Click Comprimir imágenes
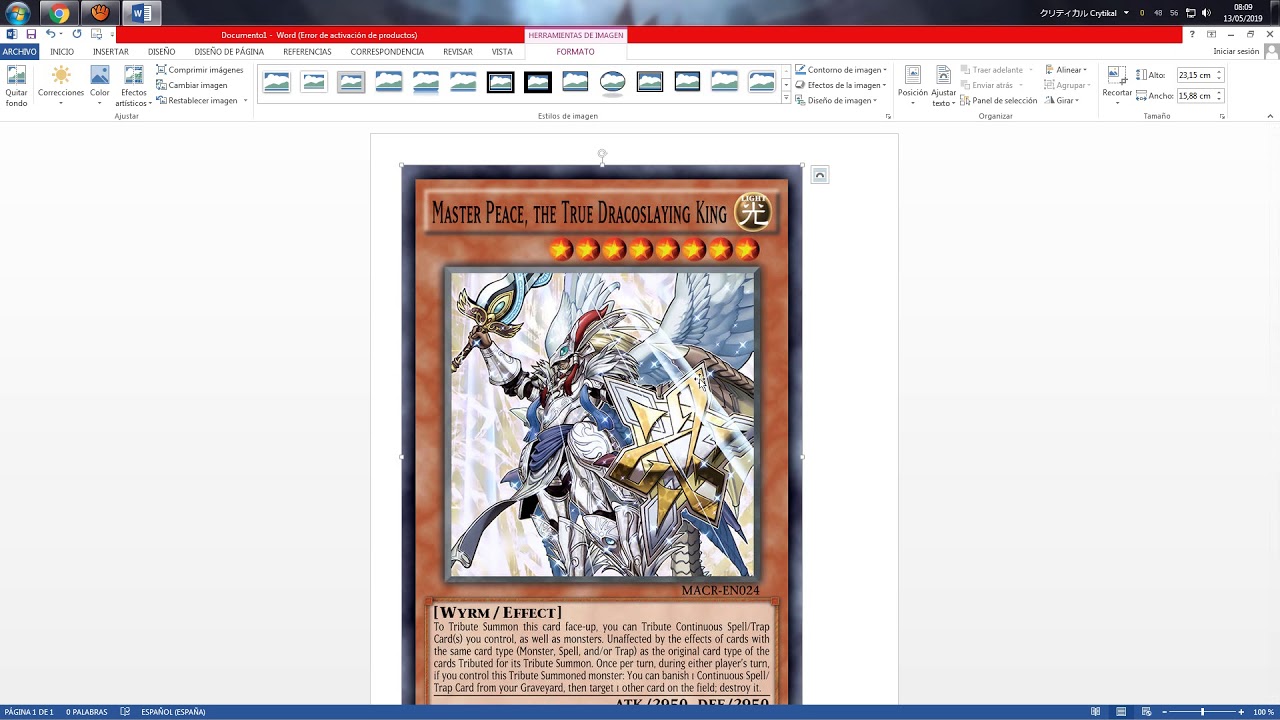This screenshot has width=1280, height=720. 199,70
